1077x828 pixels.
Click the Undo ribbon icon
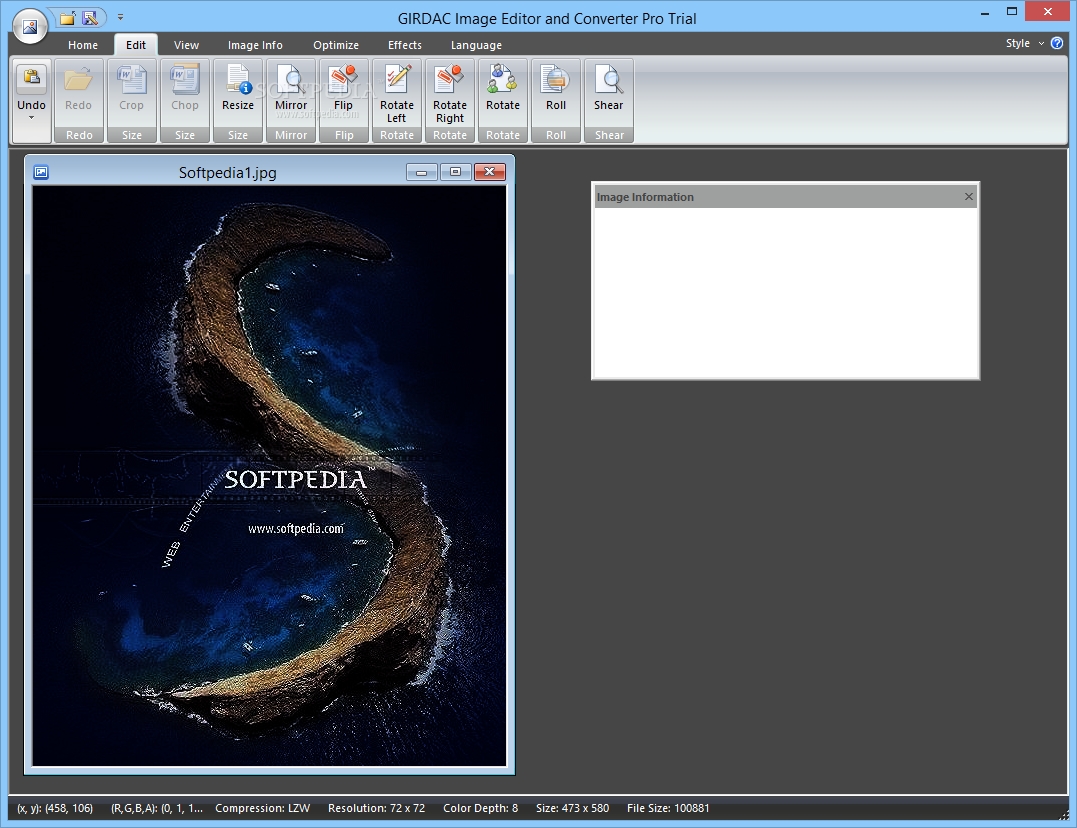pos(31,78)
